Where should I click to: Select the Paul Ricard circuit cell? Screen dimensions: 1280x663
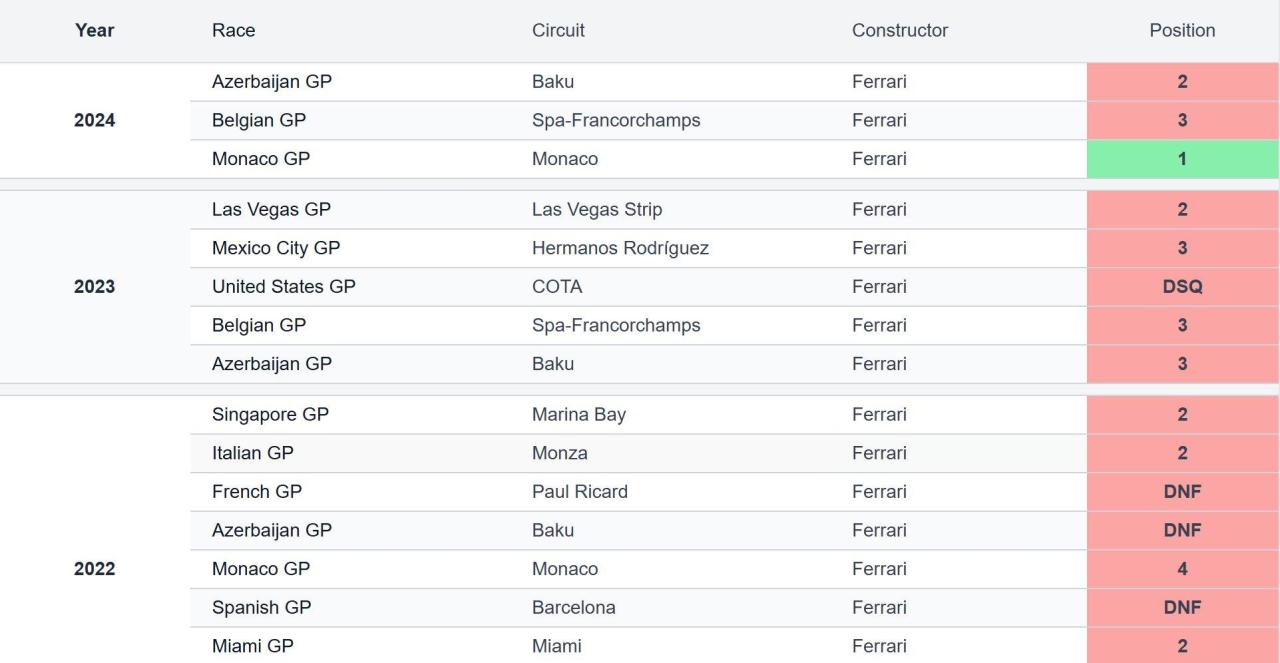[580, 492]
